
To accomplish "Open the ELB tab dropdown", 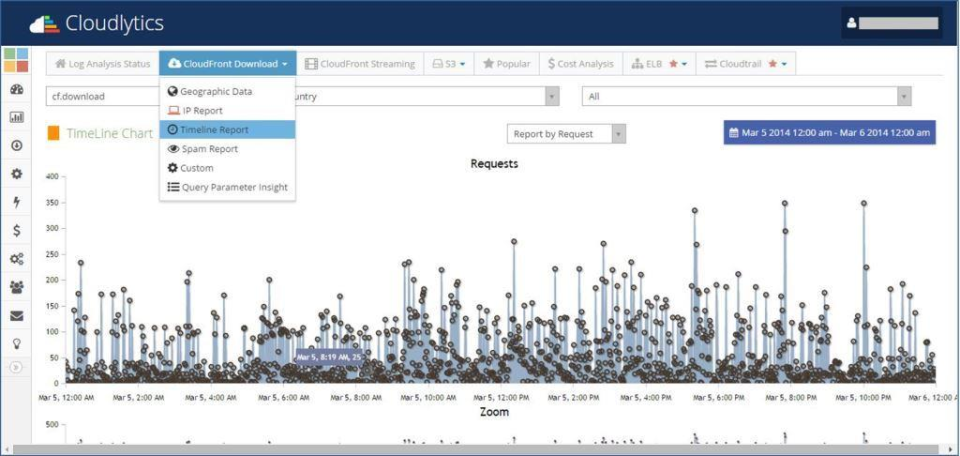I will point(659,64).
